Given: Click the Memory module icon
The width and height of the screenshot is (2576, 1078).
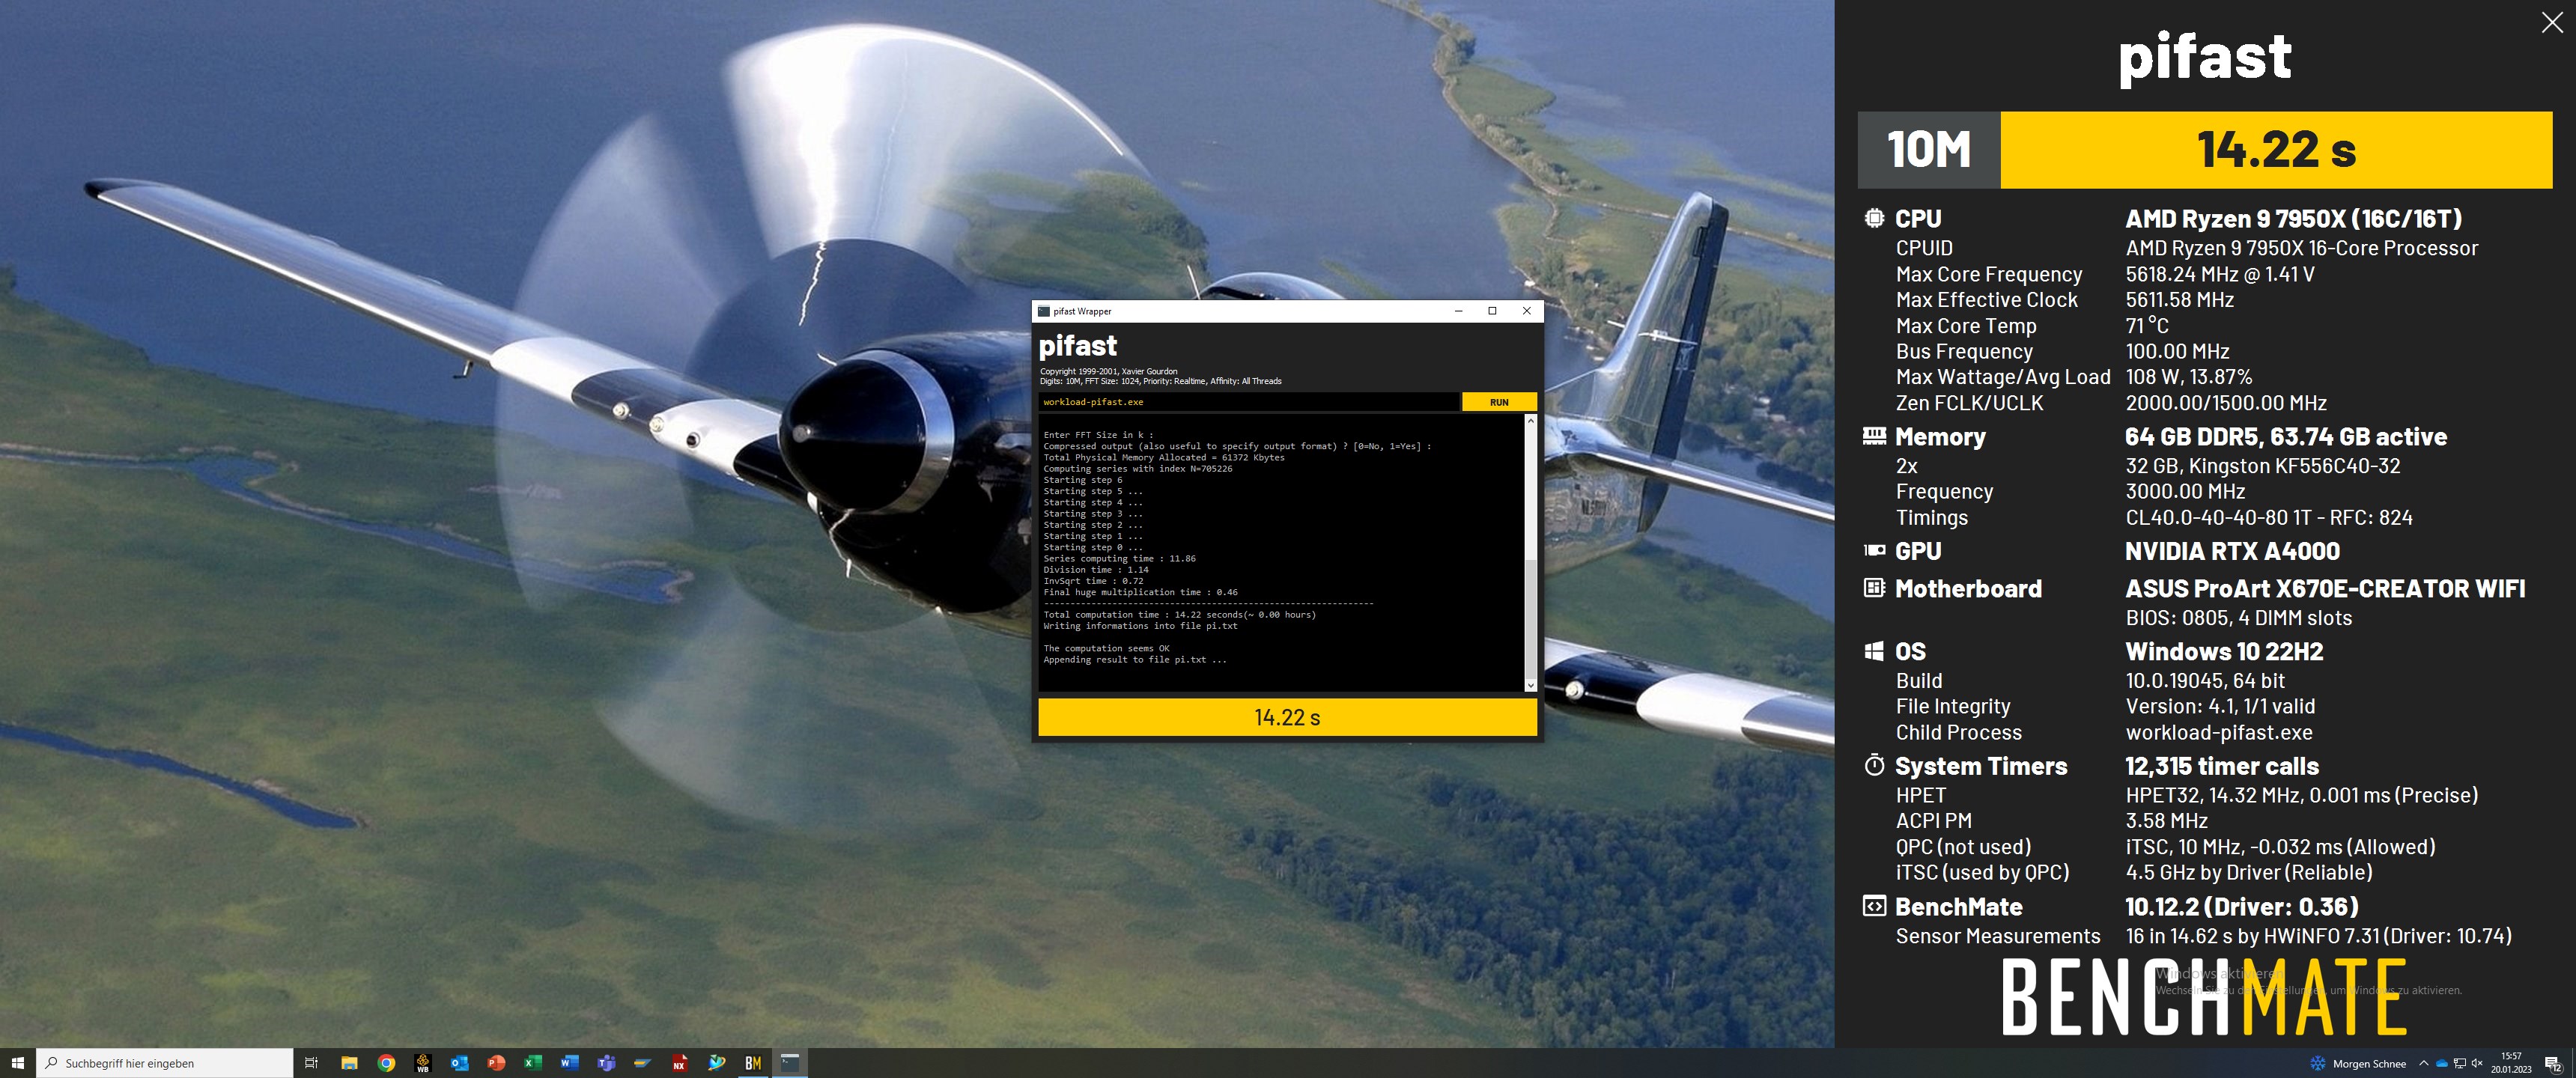Looking at the screenshot, I should coord(1874,436).
